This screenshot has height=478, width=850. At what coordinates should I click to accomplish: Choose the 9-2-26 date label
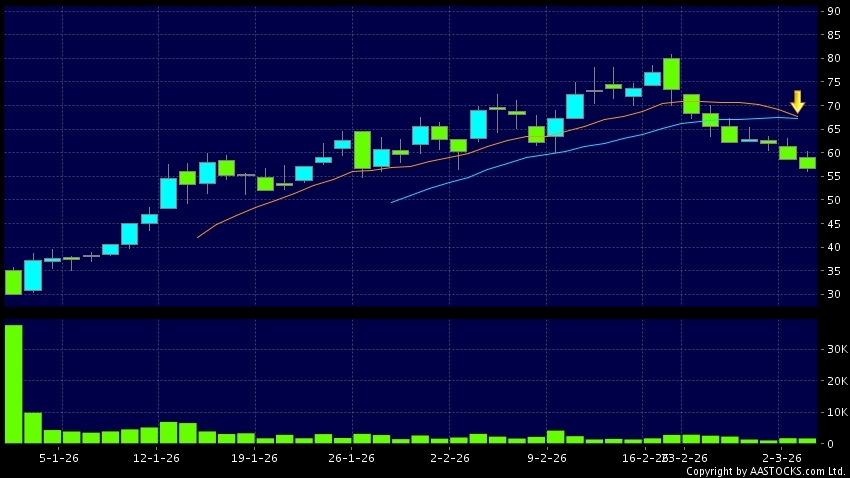[x=548, y=458]
